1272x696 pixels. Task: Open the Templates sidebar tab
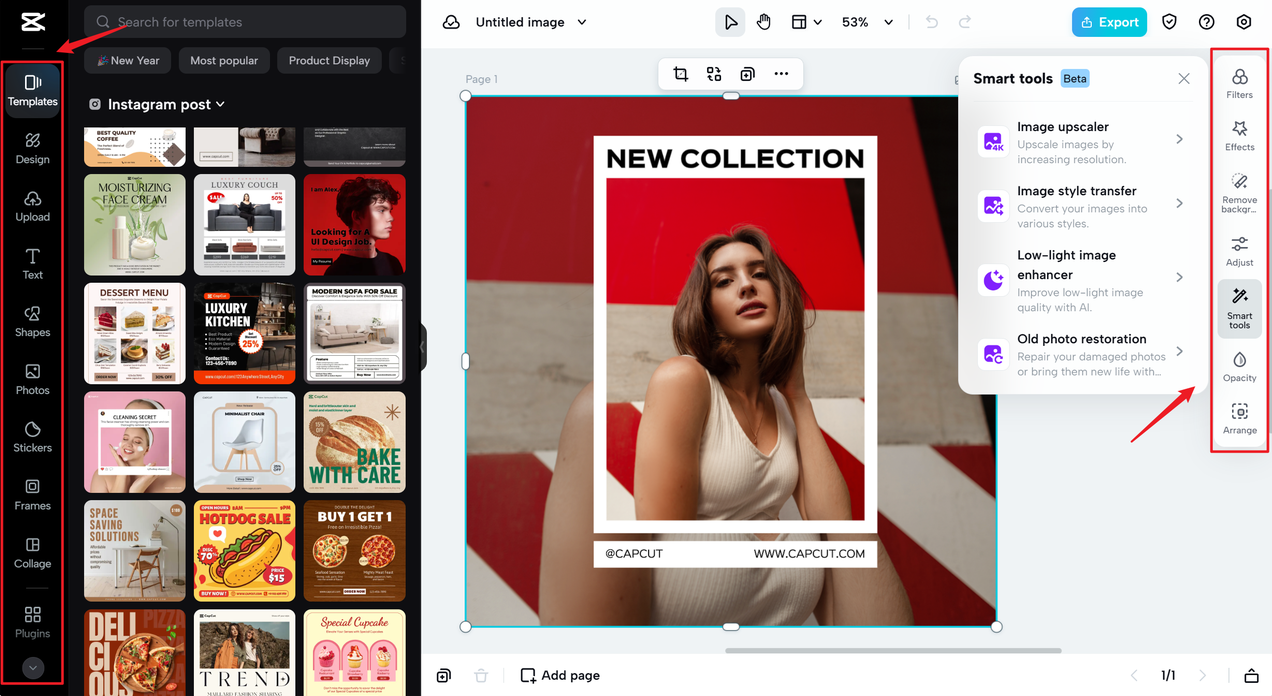(x=32, y=90)
